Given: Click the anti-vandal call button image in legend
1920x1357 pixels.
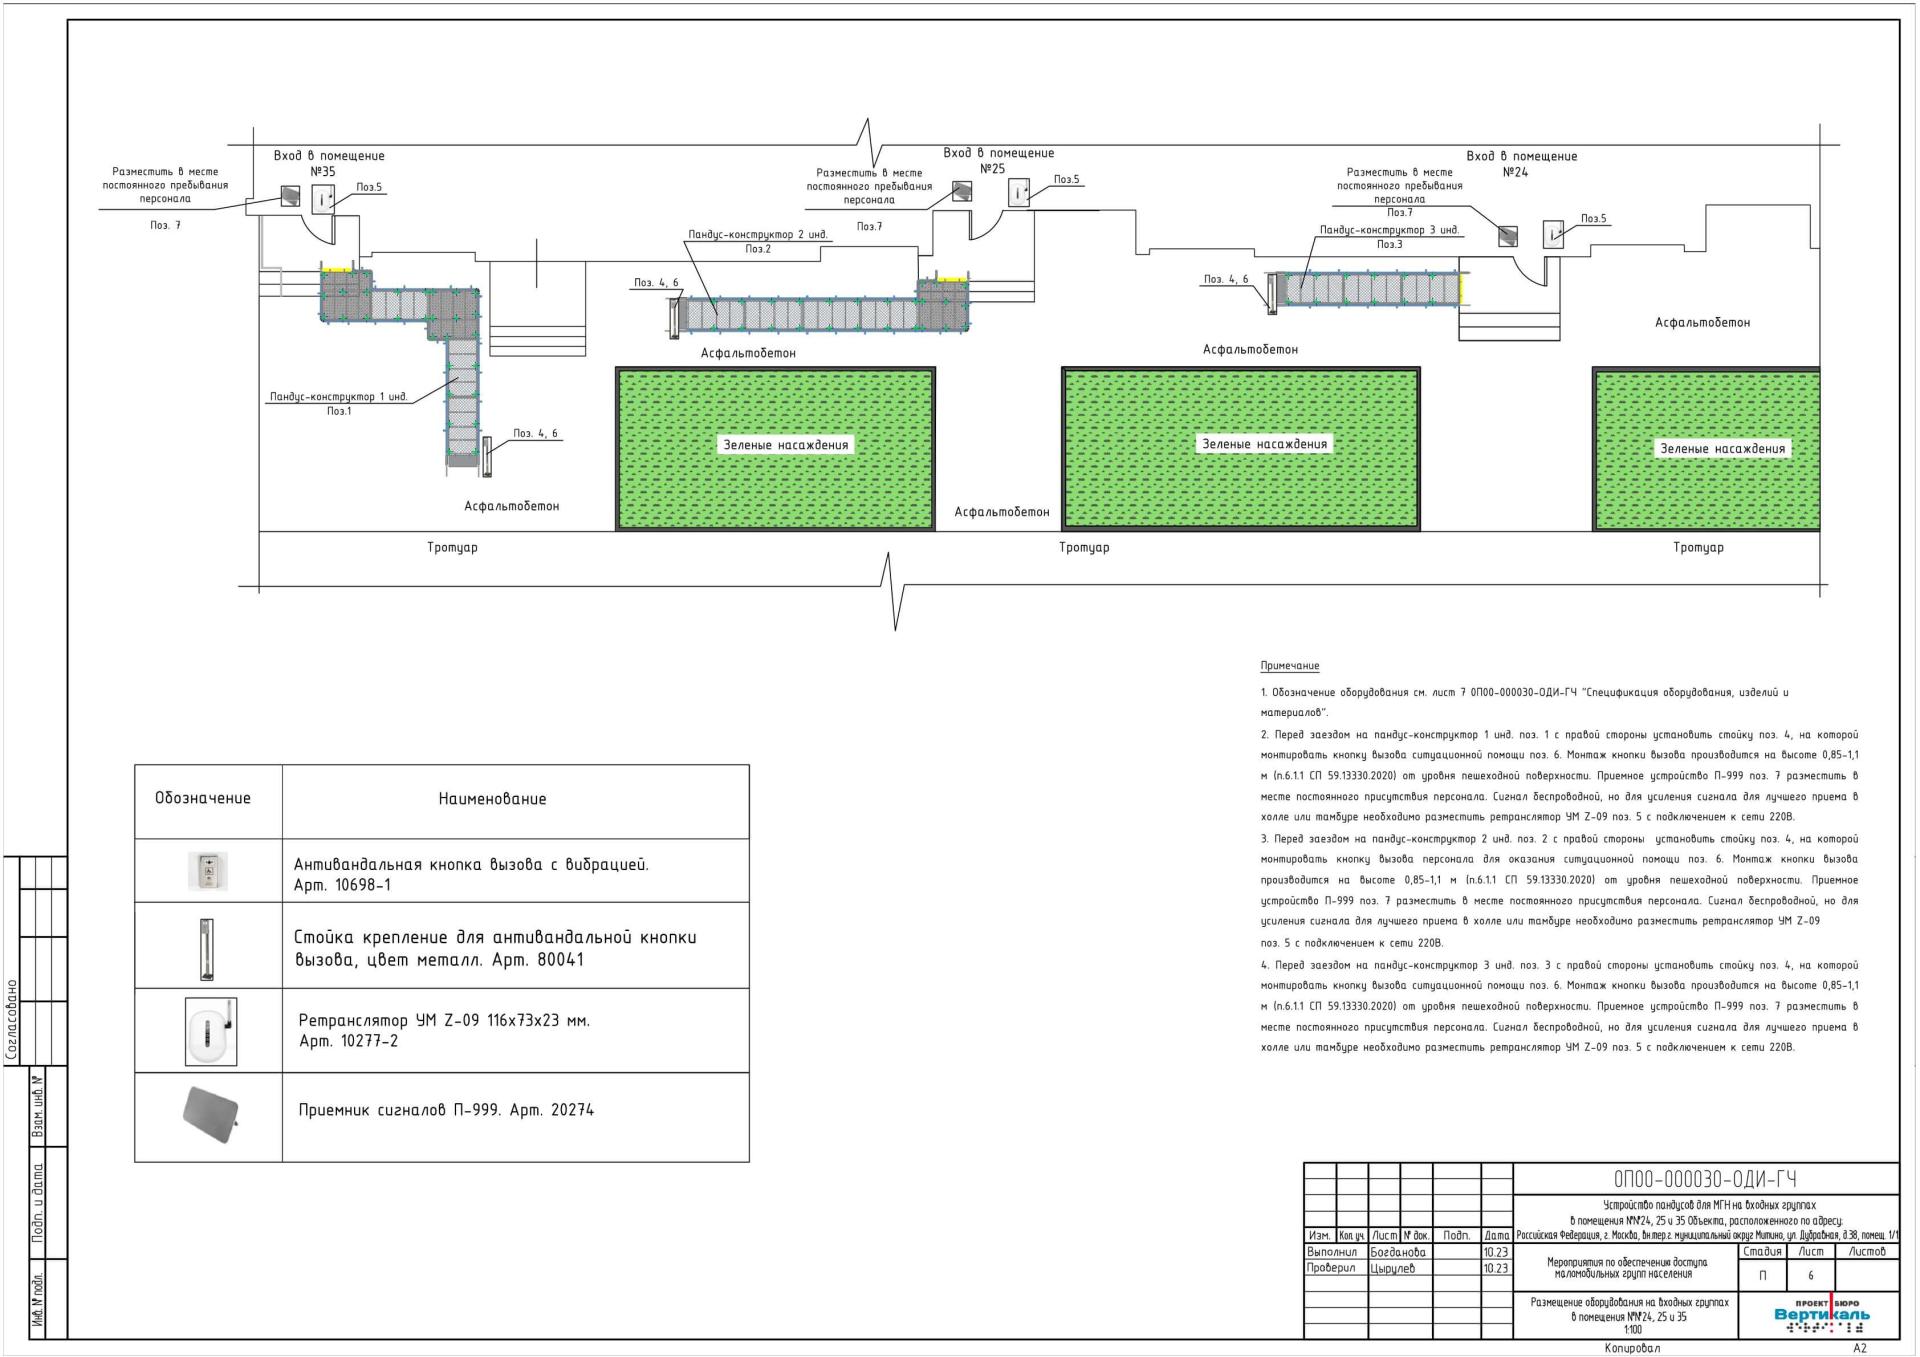Looking at the screenshot, I should click(x=208, y=871).
